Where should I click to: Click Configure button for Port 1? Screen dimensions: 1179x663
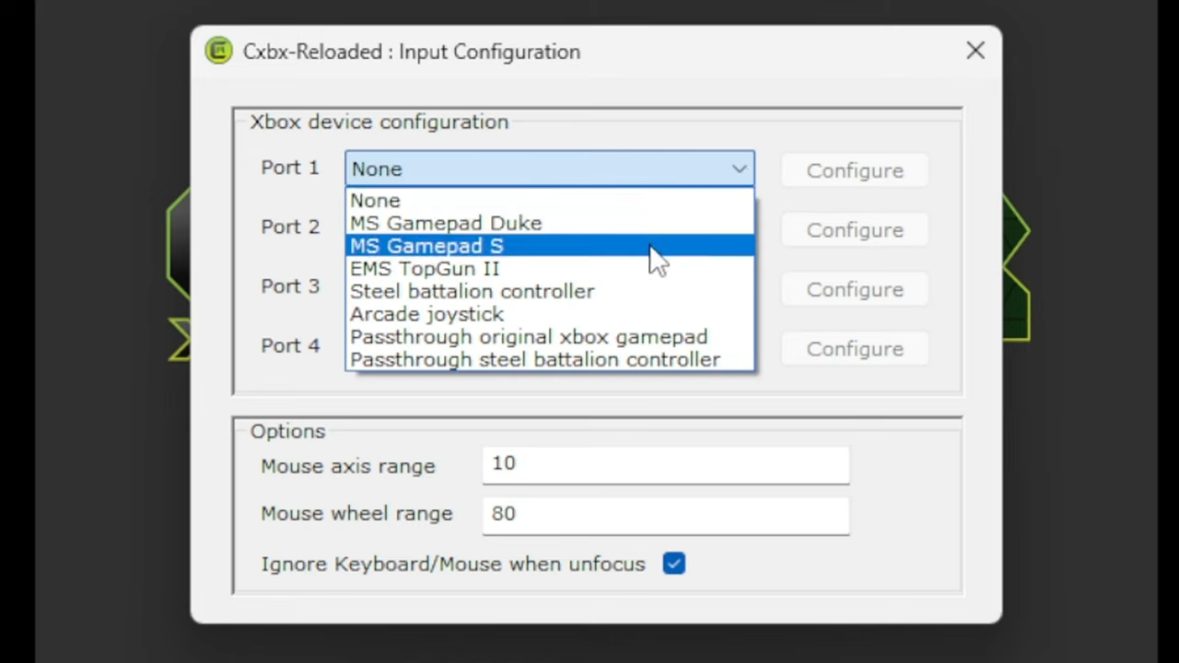tap(855, 171)
